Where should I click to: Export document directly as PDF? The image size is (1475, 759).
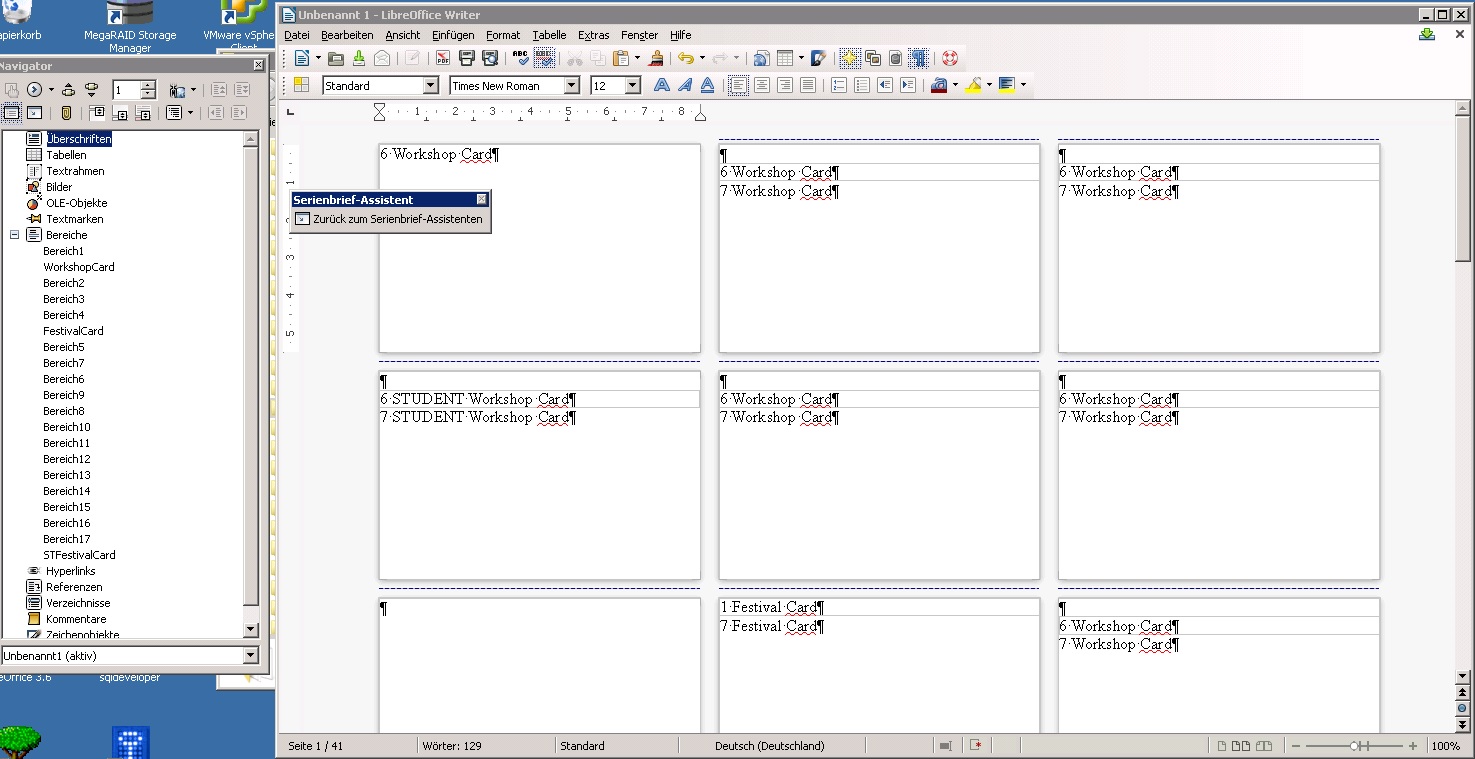coord(443,58)
